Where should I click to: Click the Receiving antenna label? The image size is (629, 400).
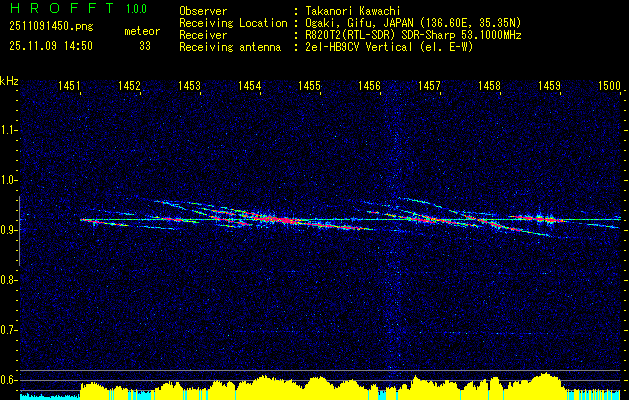point(230,47)
